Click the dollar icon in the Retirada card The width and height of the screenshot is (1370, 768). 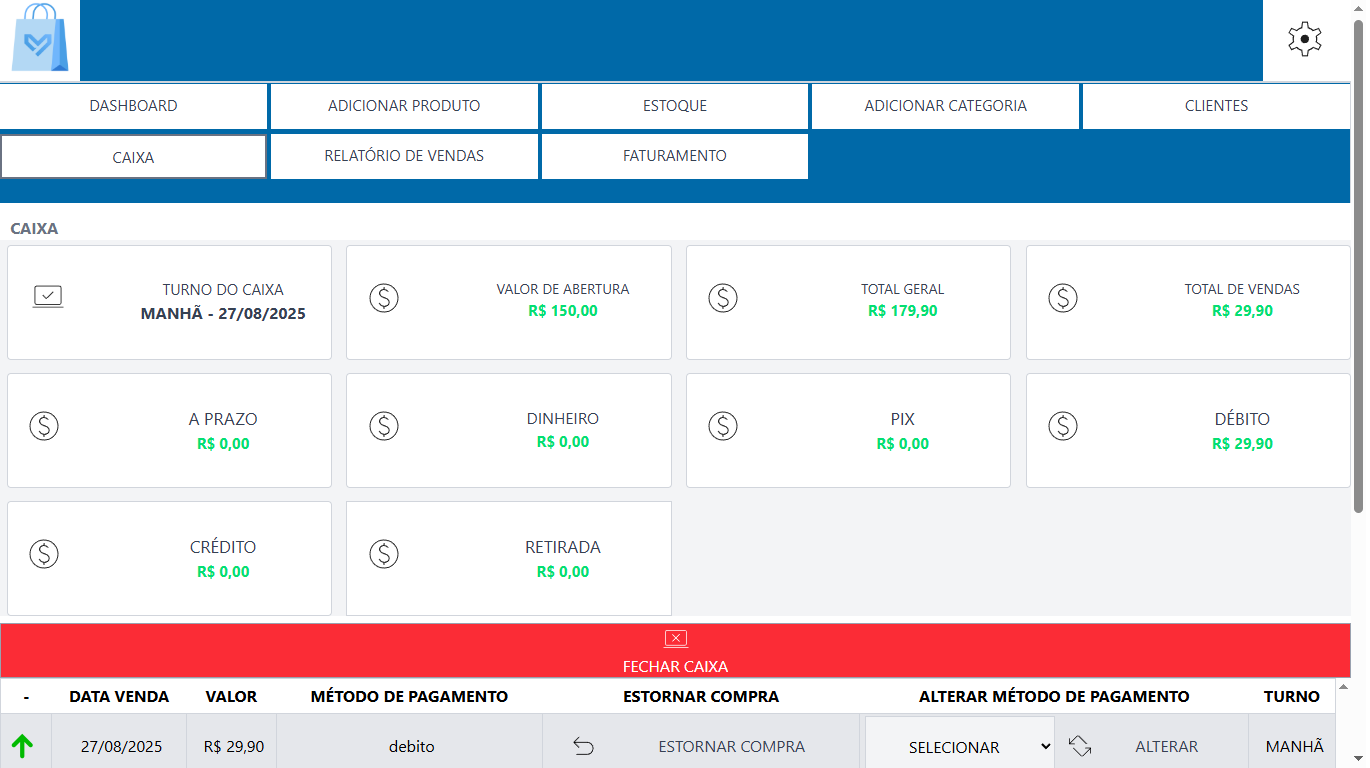click(384, 553)
